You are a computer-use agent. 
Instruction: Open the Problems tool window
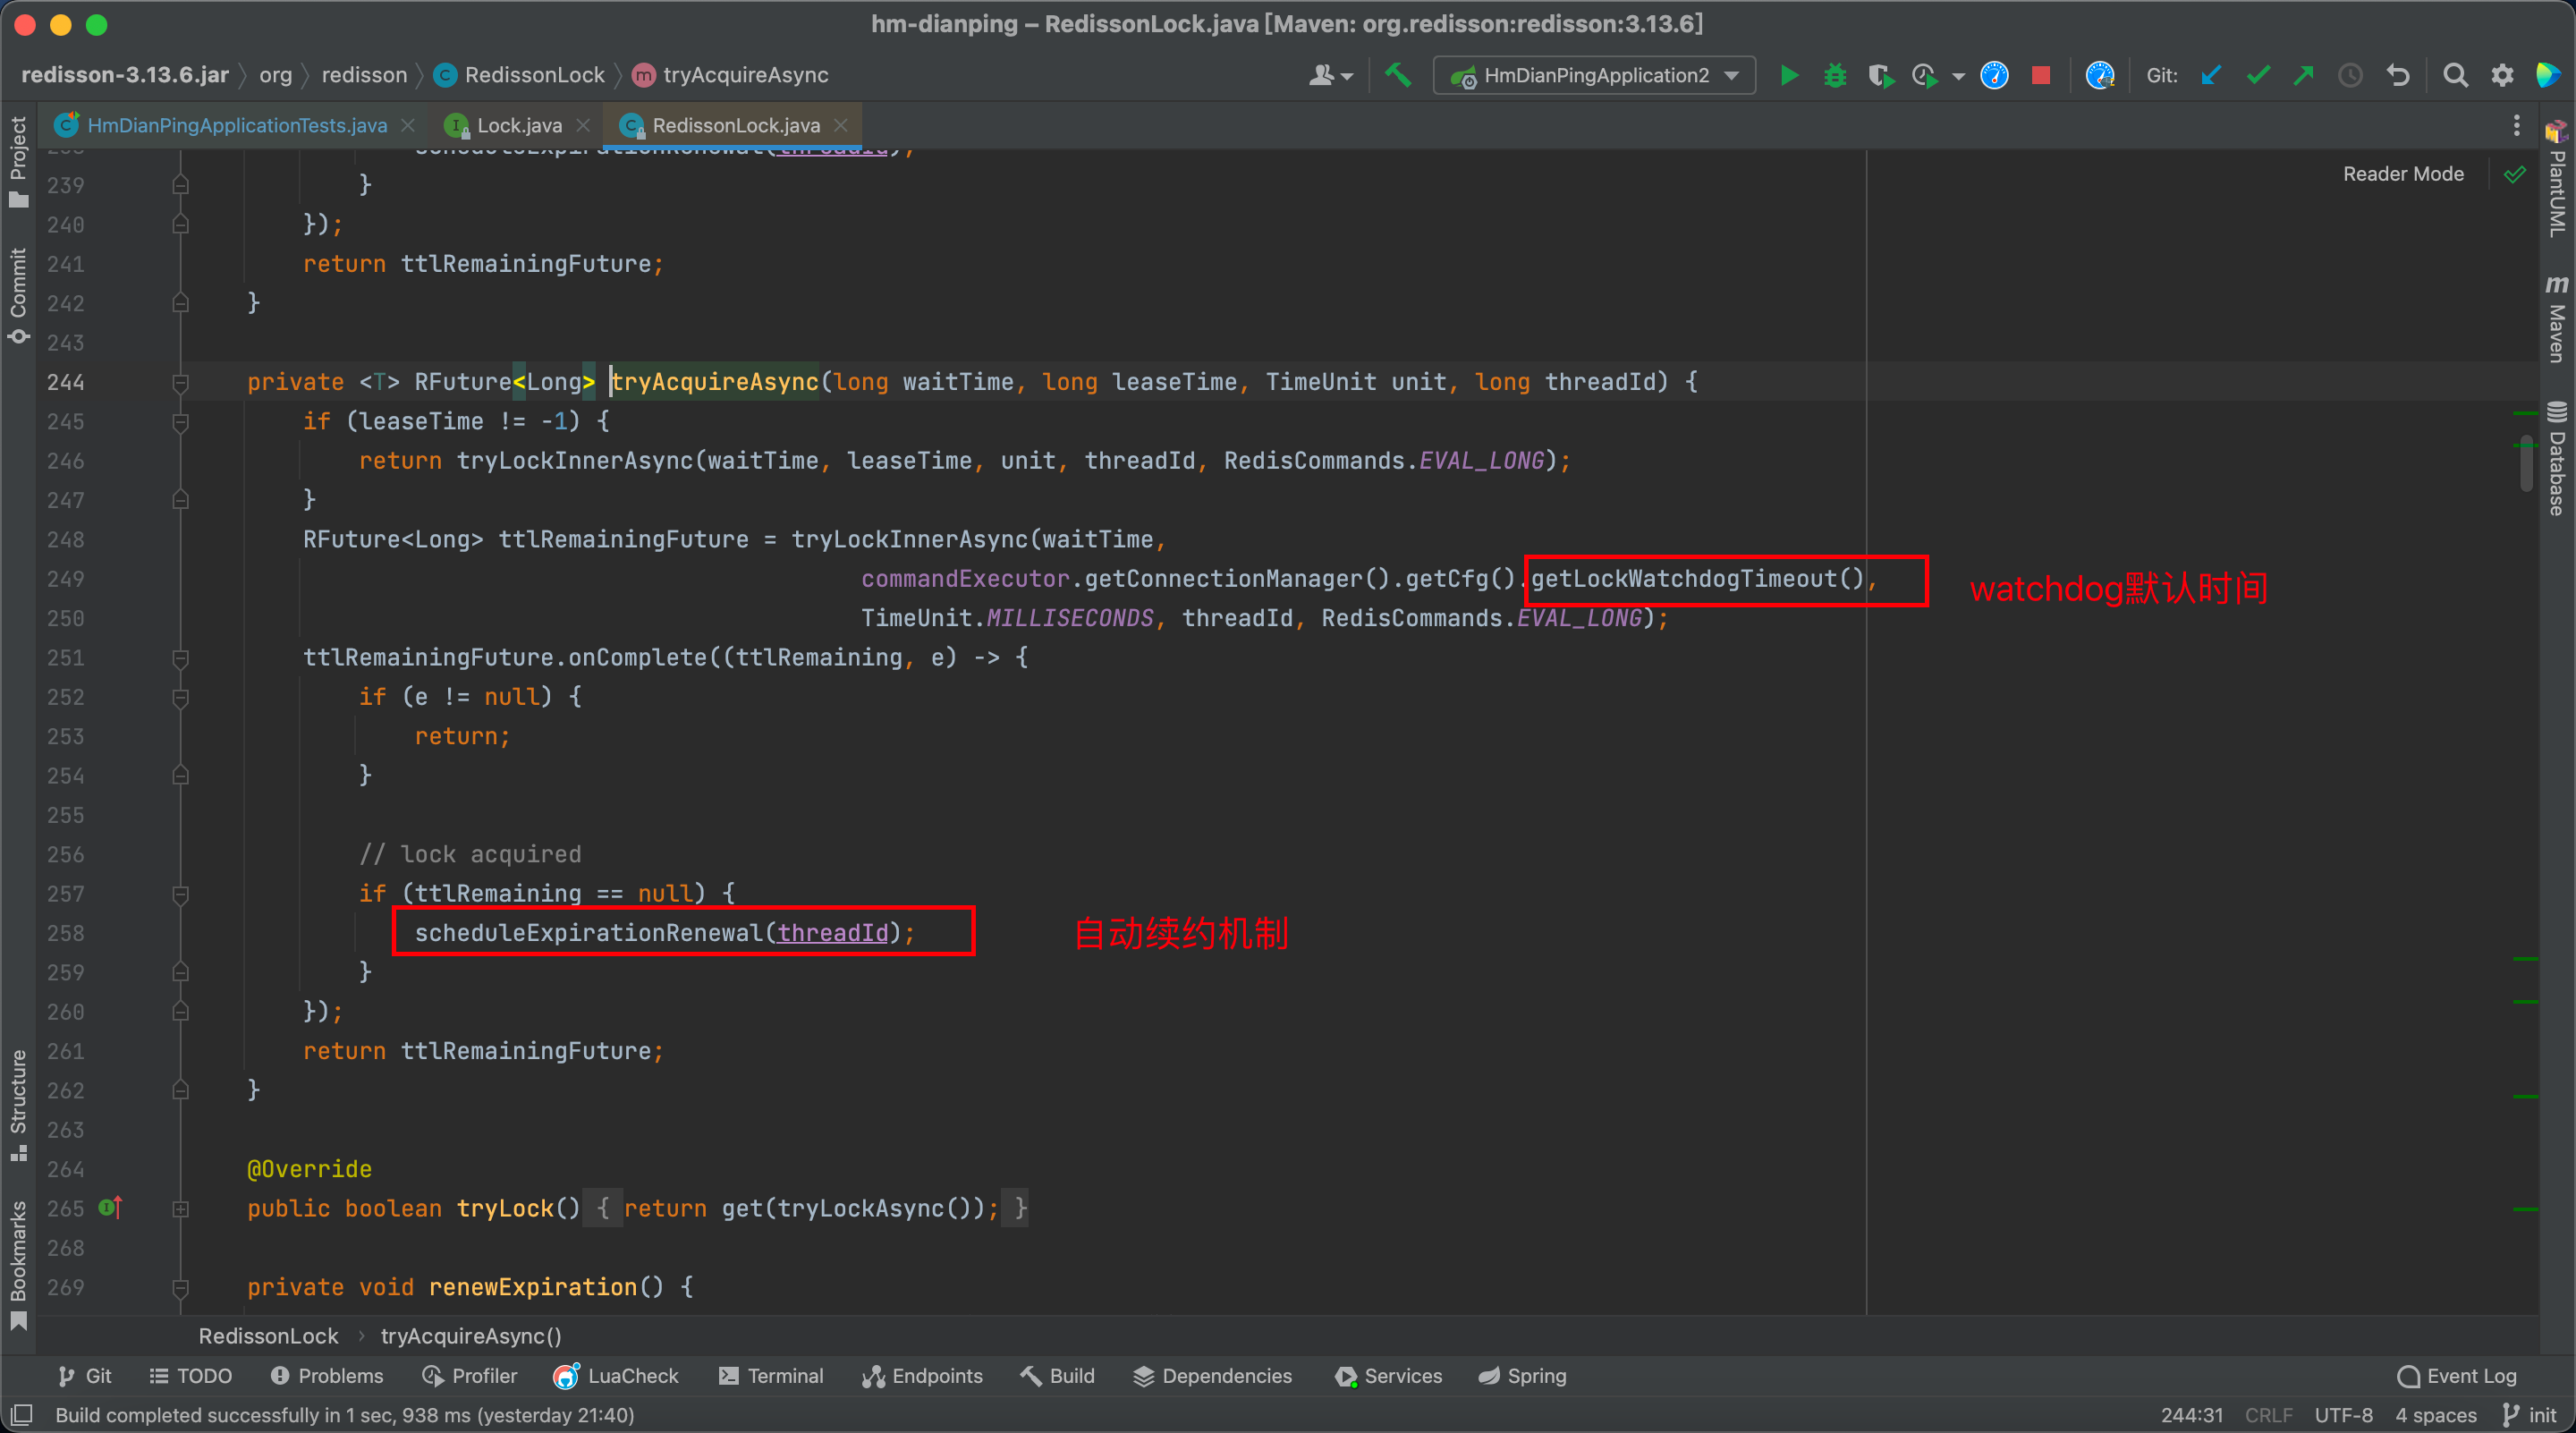(327, 1376)
